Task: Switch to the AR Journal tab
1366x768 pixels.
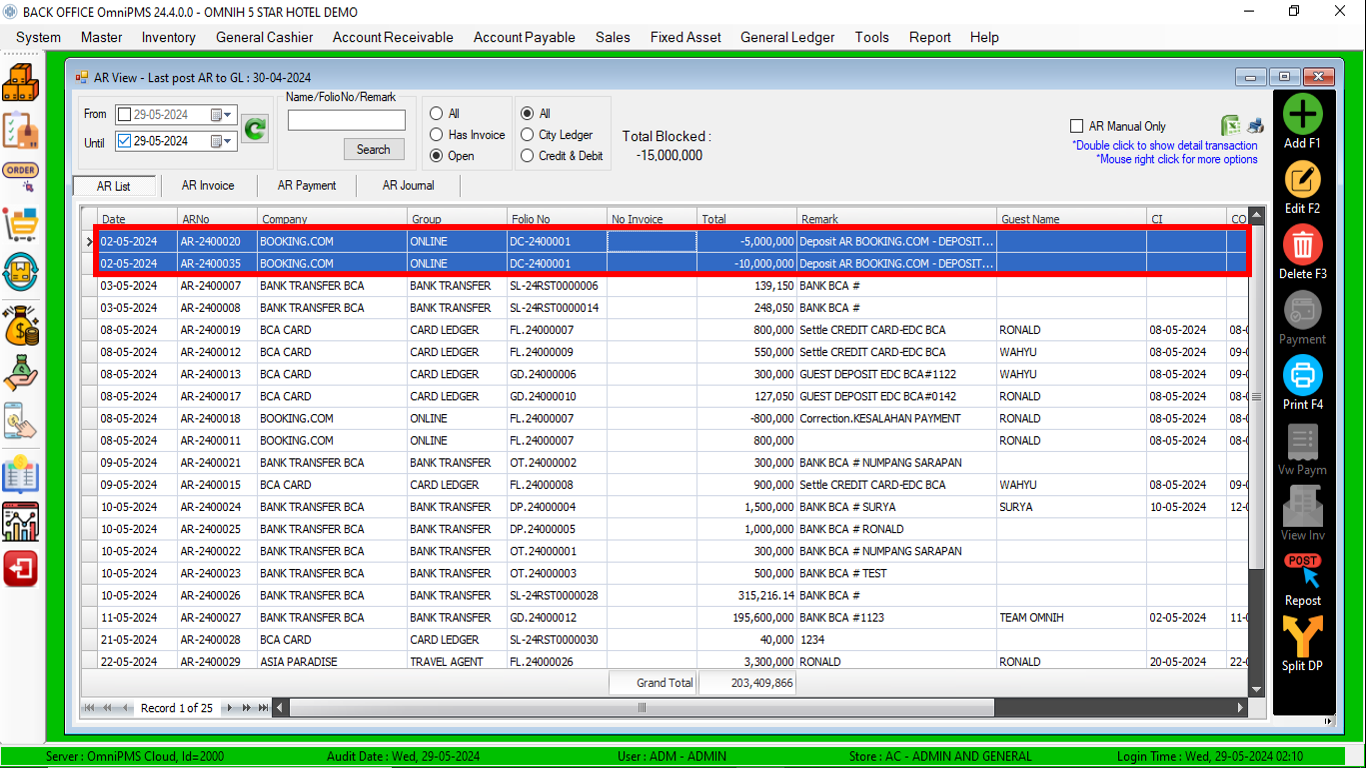Action: (x=408, y=186)
